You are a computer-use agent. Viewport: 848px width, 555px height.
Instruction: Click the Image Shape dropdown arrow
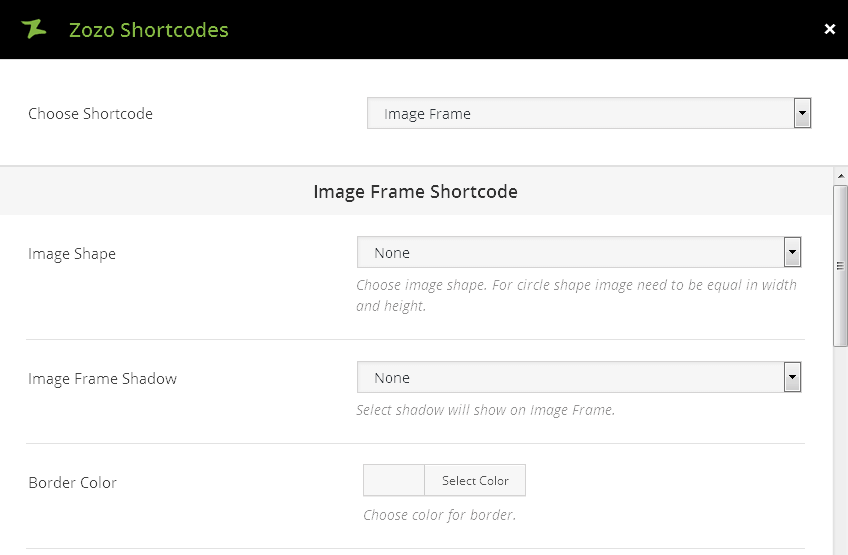pos(792,253)
